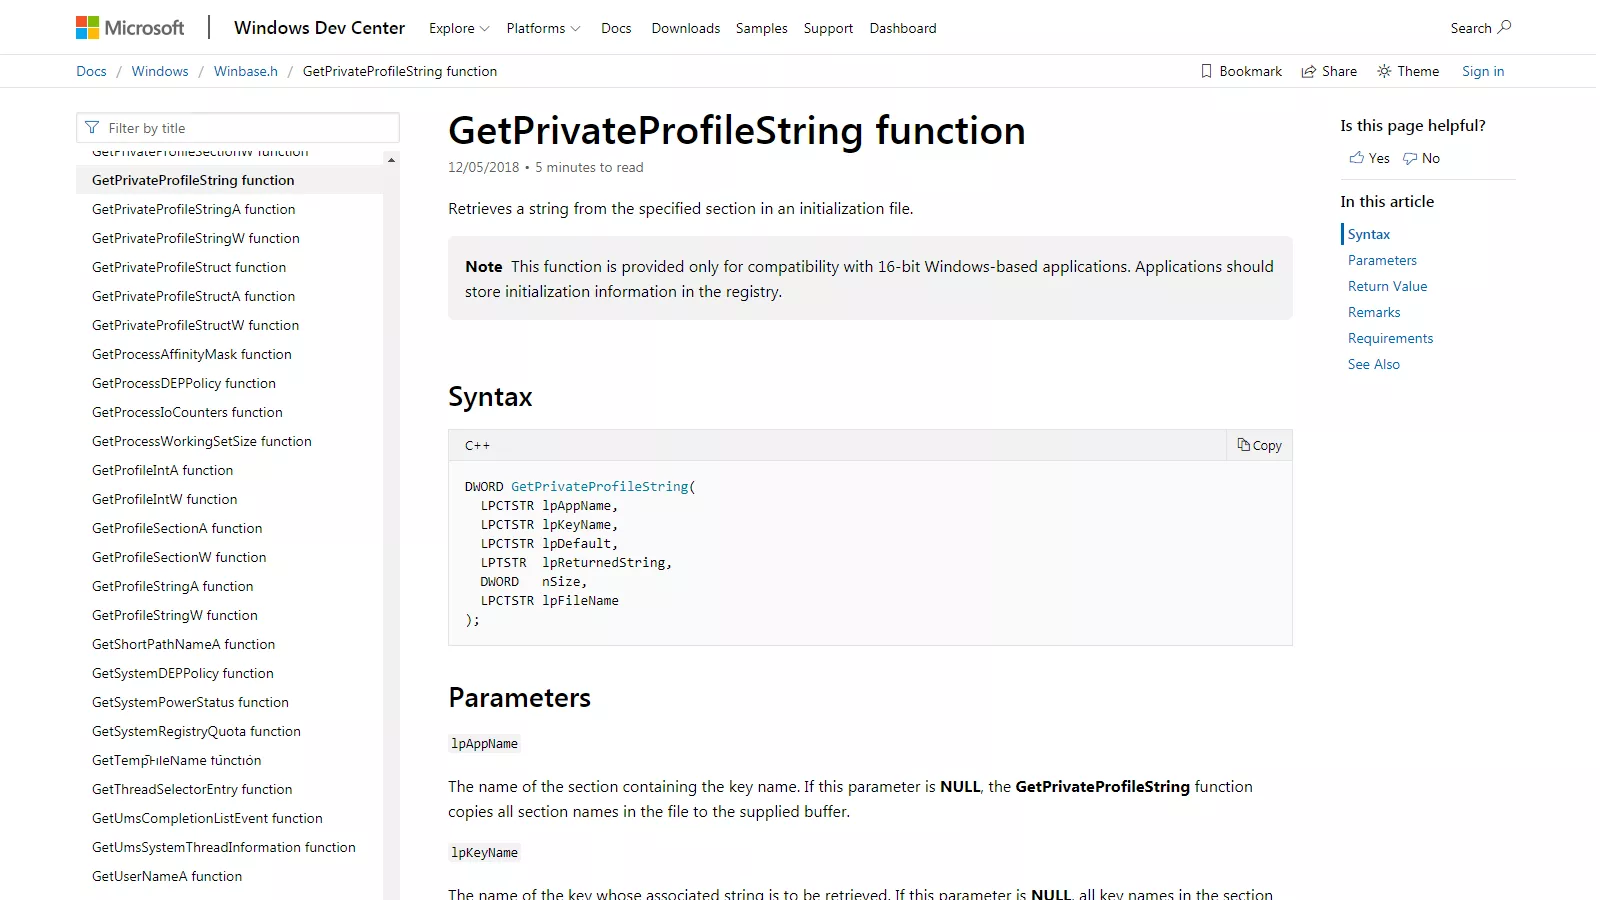The image size is (1600, 900).
Task: Open the Docs menu item
Action: click(616, 28)
